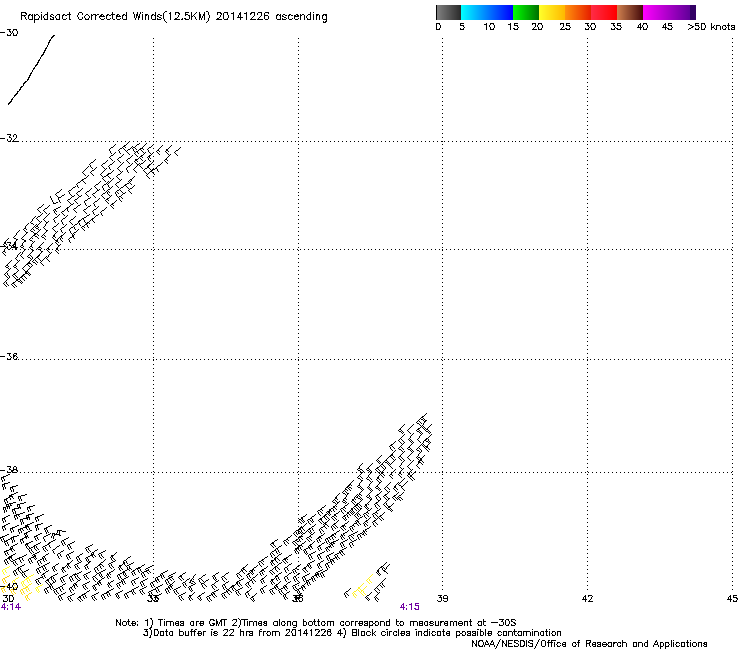Click the '25' label under the color bar
This screenshot has height=650, width=740.
[565, 27]
